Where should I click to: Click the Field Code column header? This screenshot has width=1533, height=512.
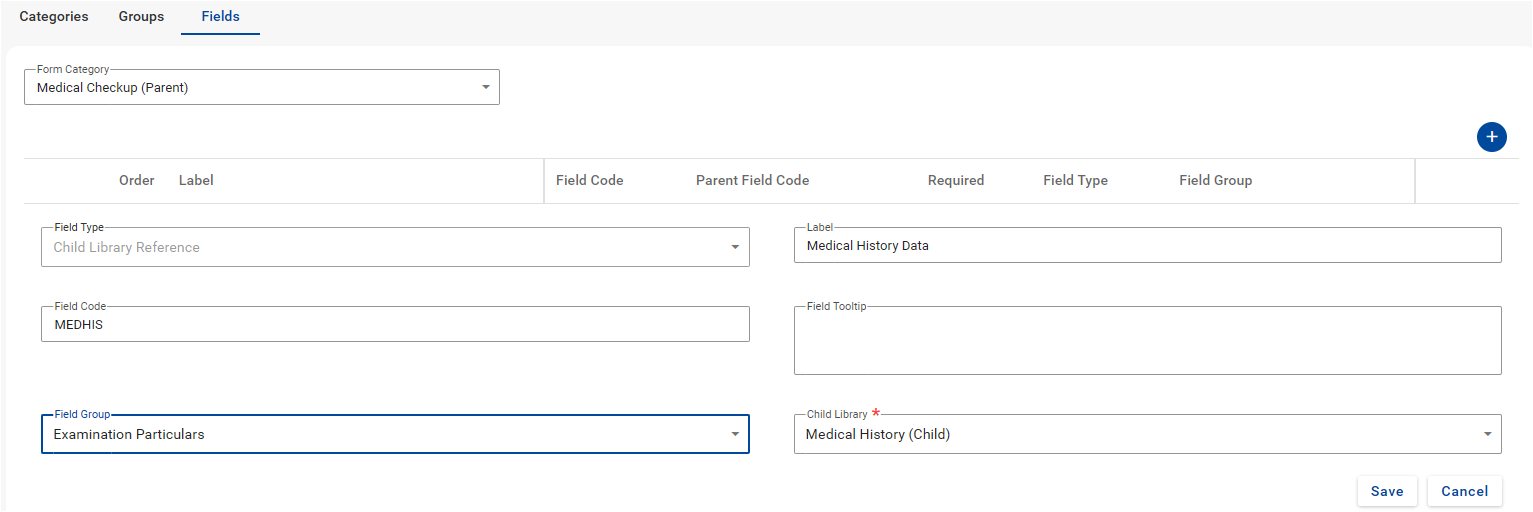(589, 181)
